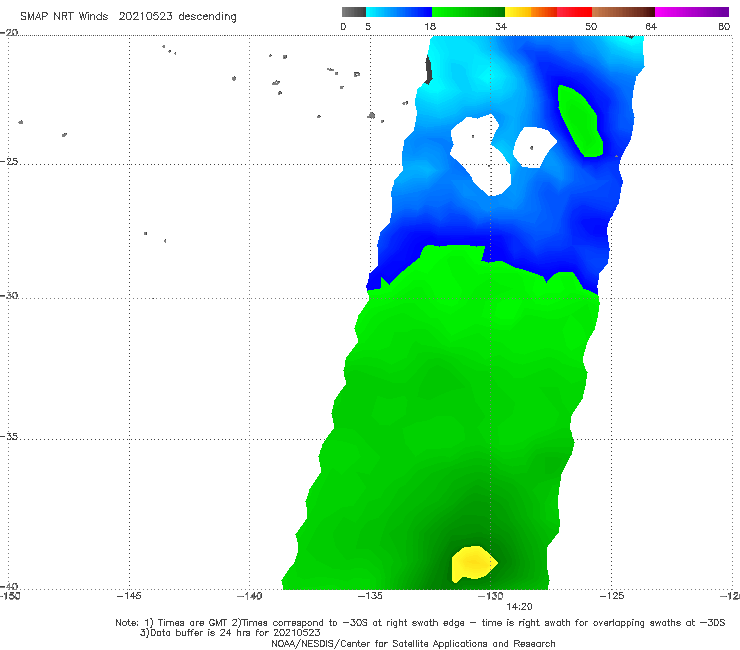Click the 'Note: 1) Times are GMT' line

pos(420,623)
